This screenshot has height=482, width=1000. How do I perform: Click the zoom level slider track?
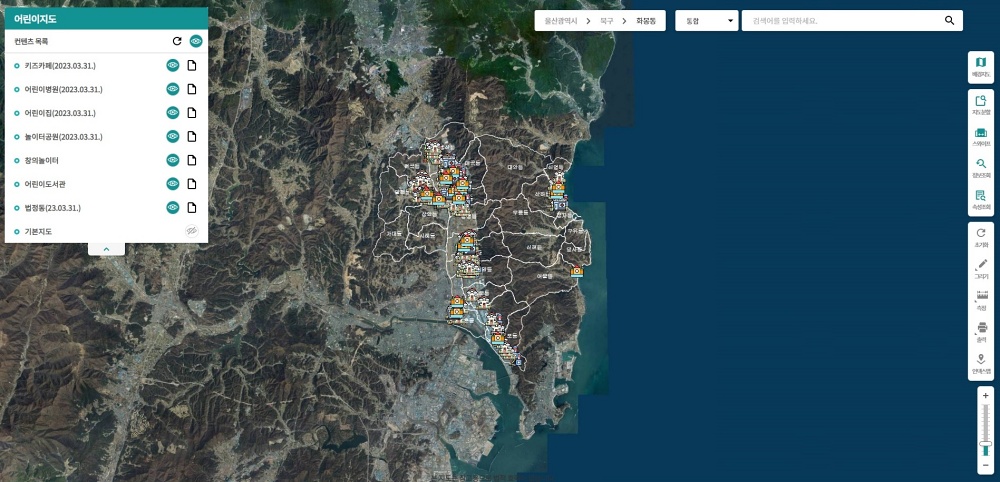coord(985,423)
